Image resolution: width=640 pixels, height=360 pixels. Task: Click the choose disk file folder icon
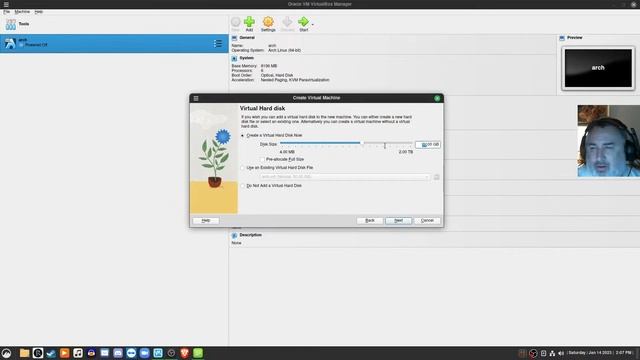(436, 177)
